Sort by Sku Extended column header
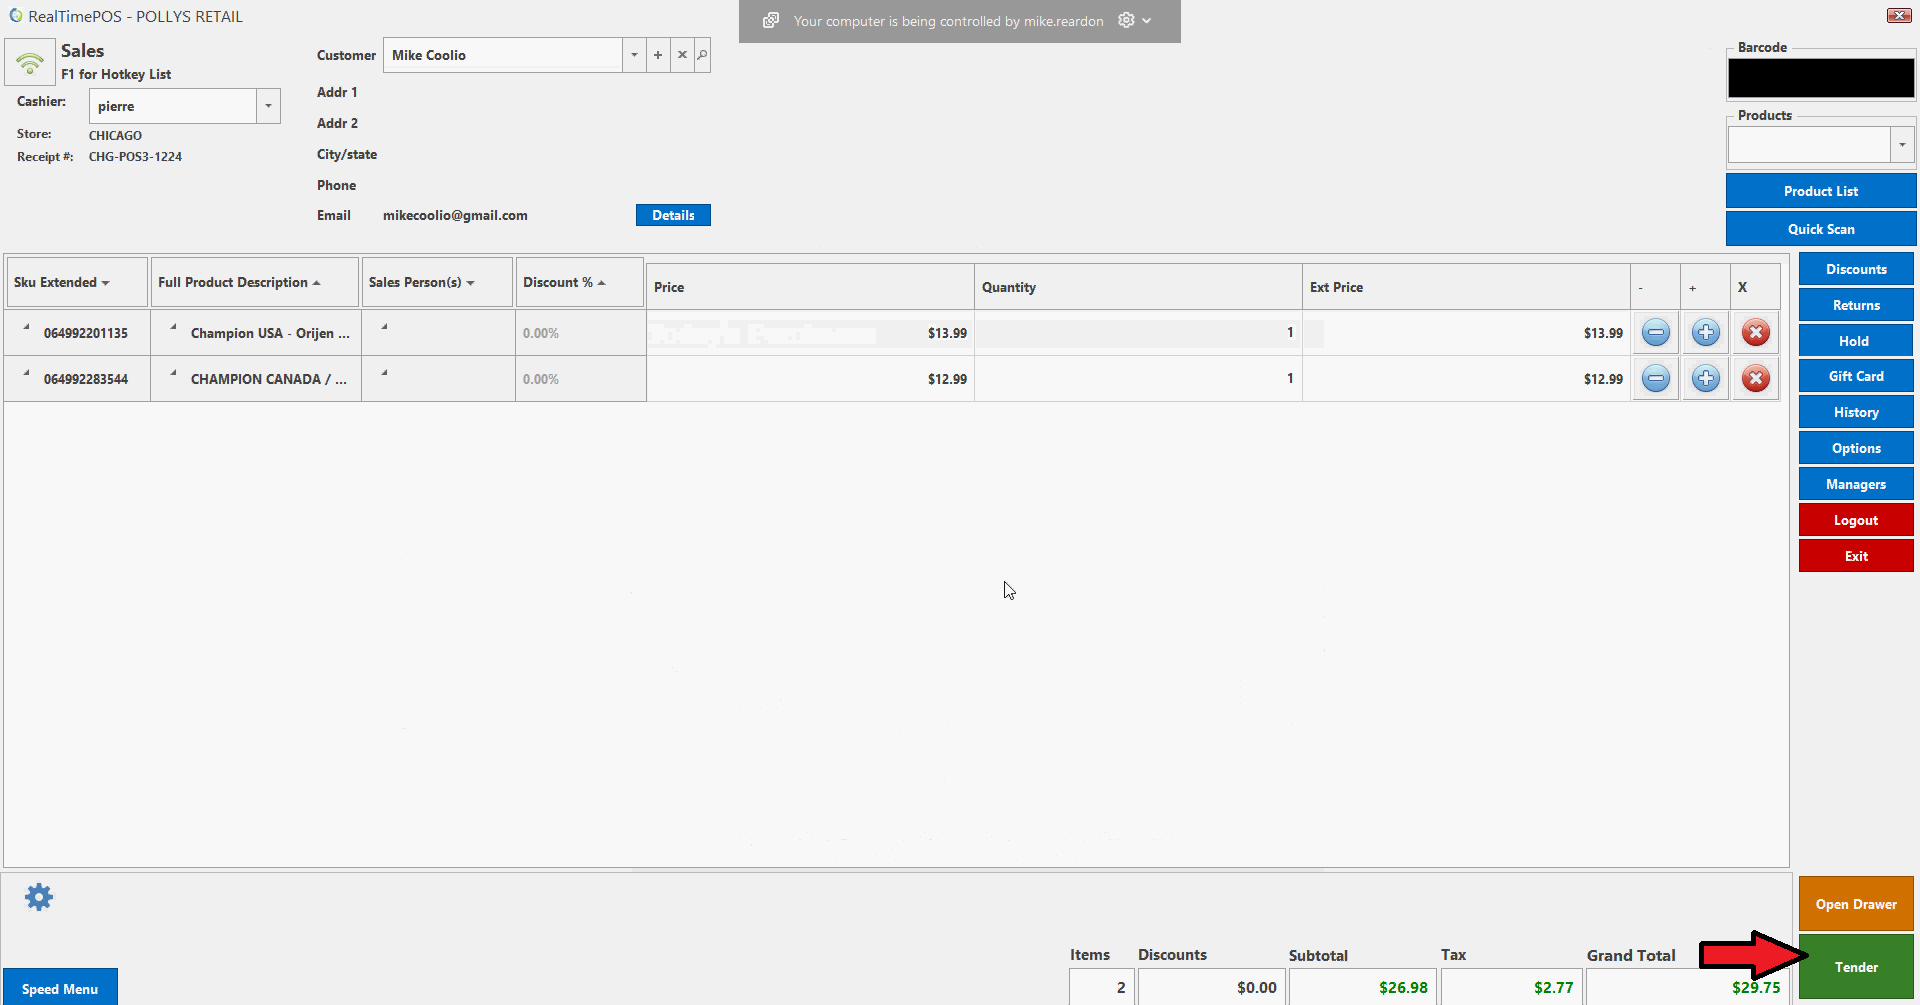Image resolution: width=1920 pixels, height=1005 pixels. point(62,283)
